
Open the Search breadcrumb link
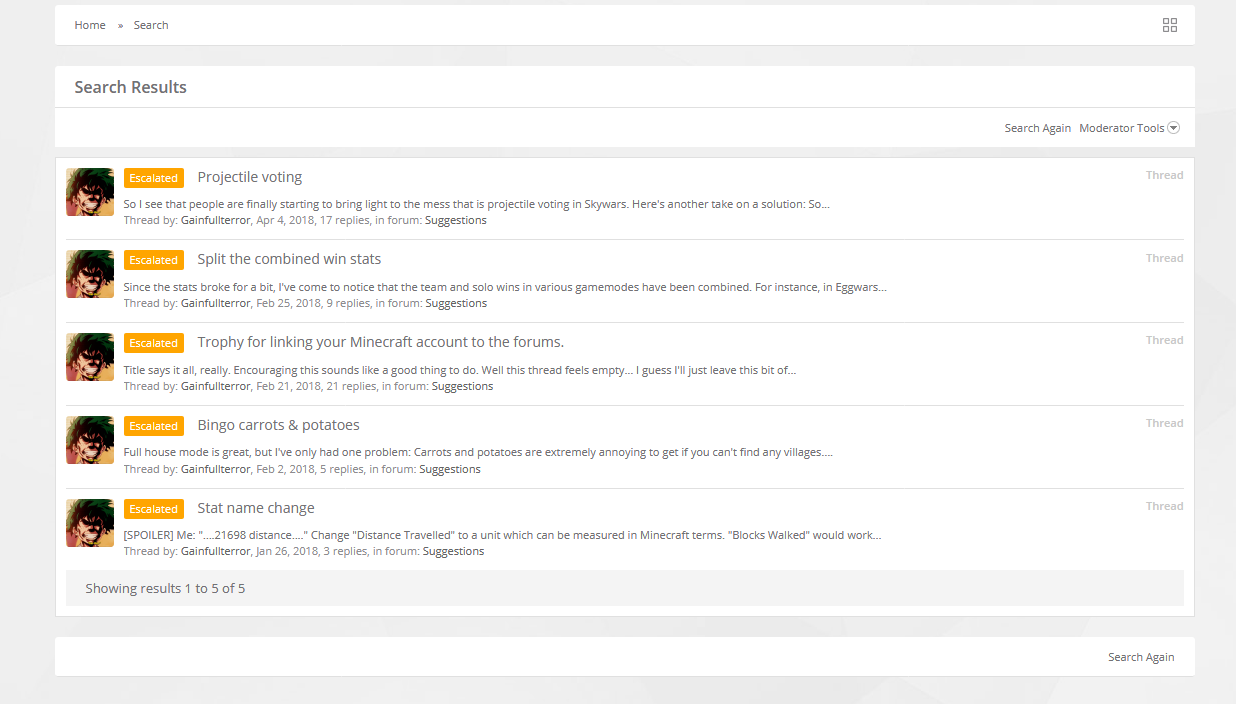click(x=151, y=25)
